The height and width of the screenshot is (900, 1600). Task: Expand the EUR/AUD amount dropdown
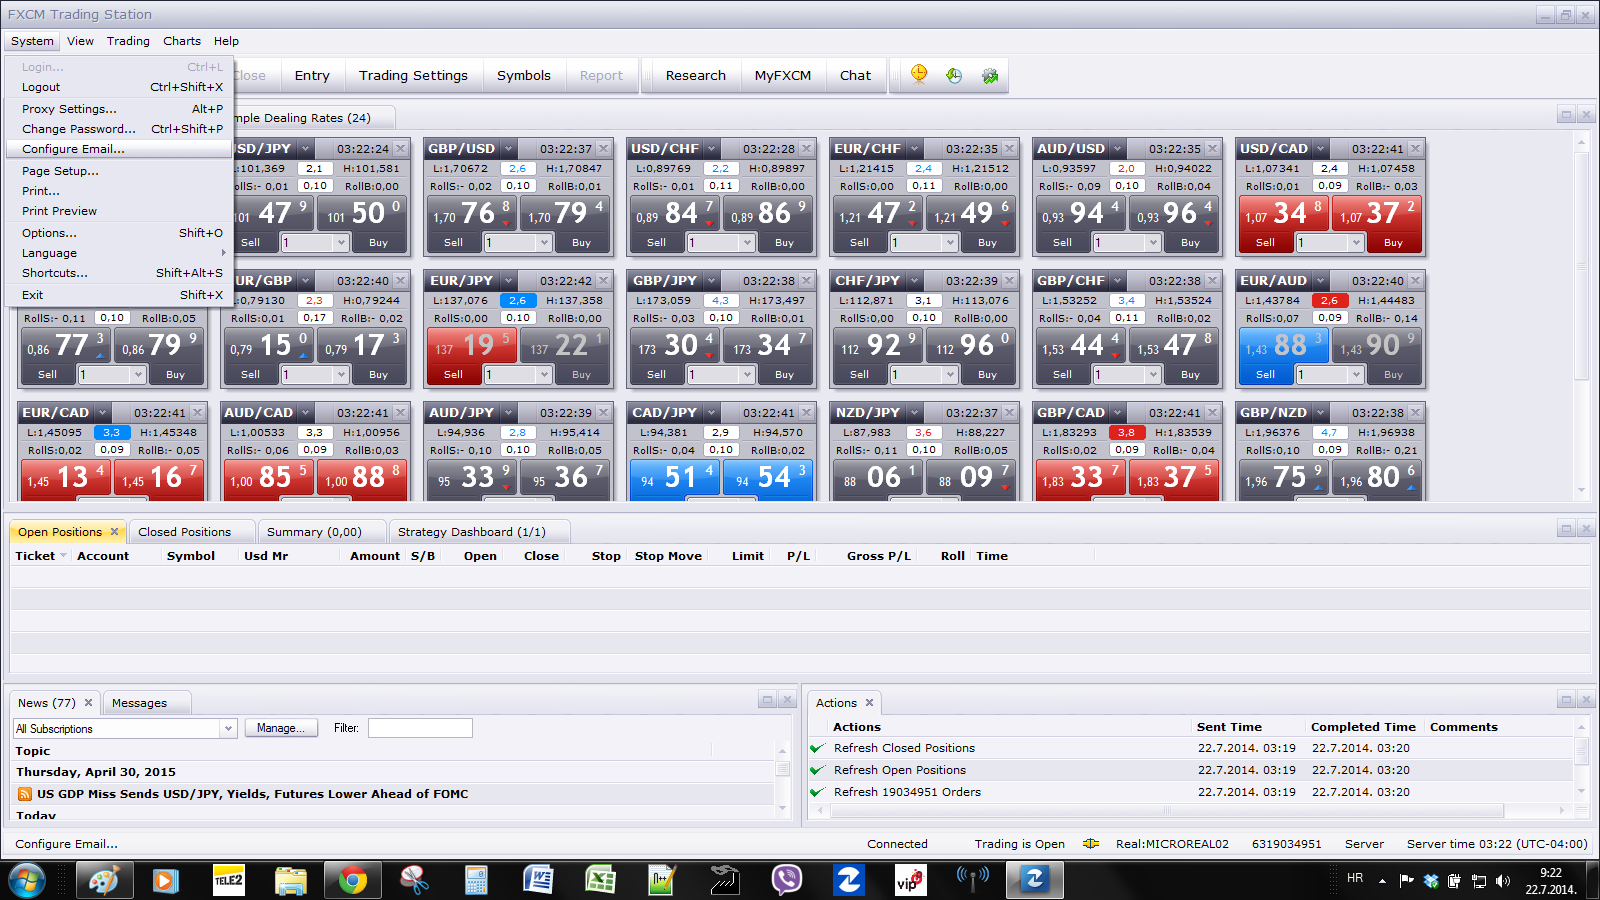click(1356, 375)
